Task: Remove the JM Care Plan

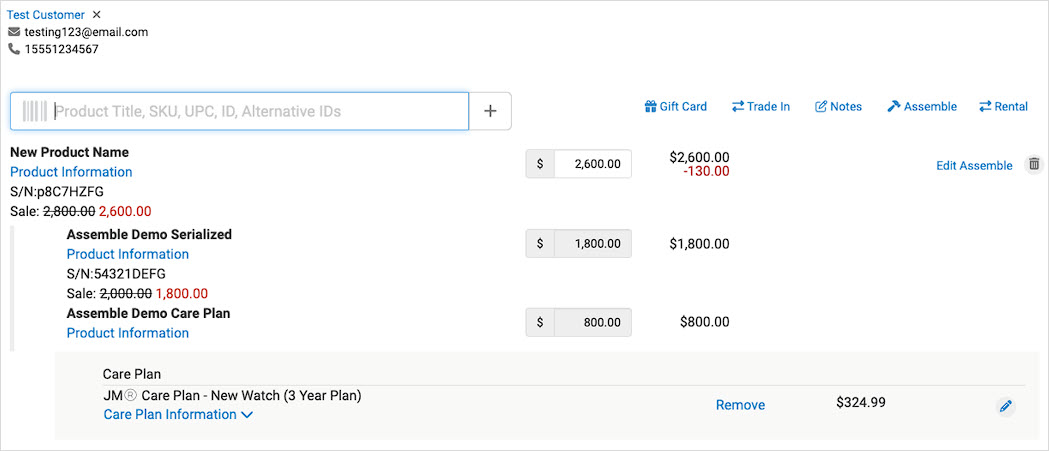Action: tap(741, 405)
